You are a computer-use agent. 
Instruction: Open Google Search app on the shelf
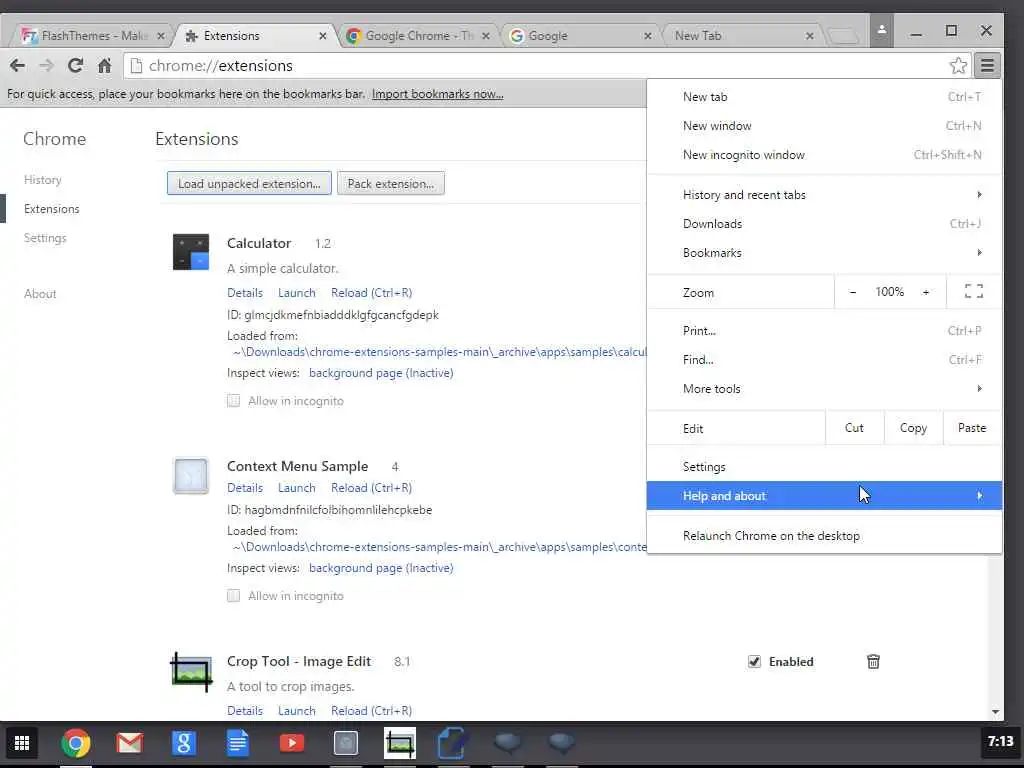point(184,743)
